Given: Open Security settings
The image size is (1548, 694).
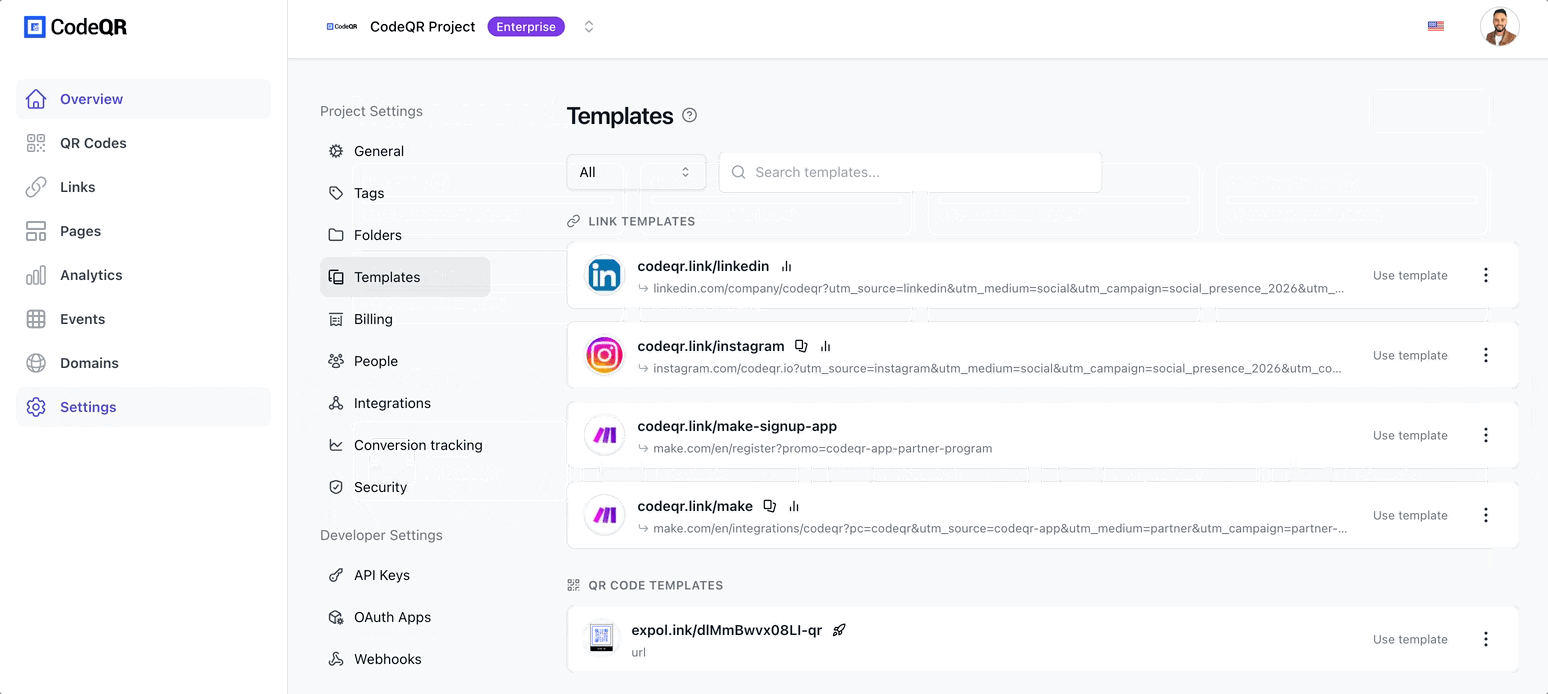Looking at the screenshot, I should [x=405, y=487].
